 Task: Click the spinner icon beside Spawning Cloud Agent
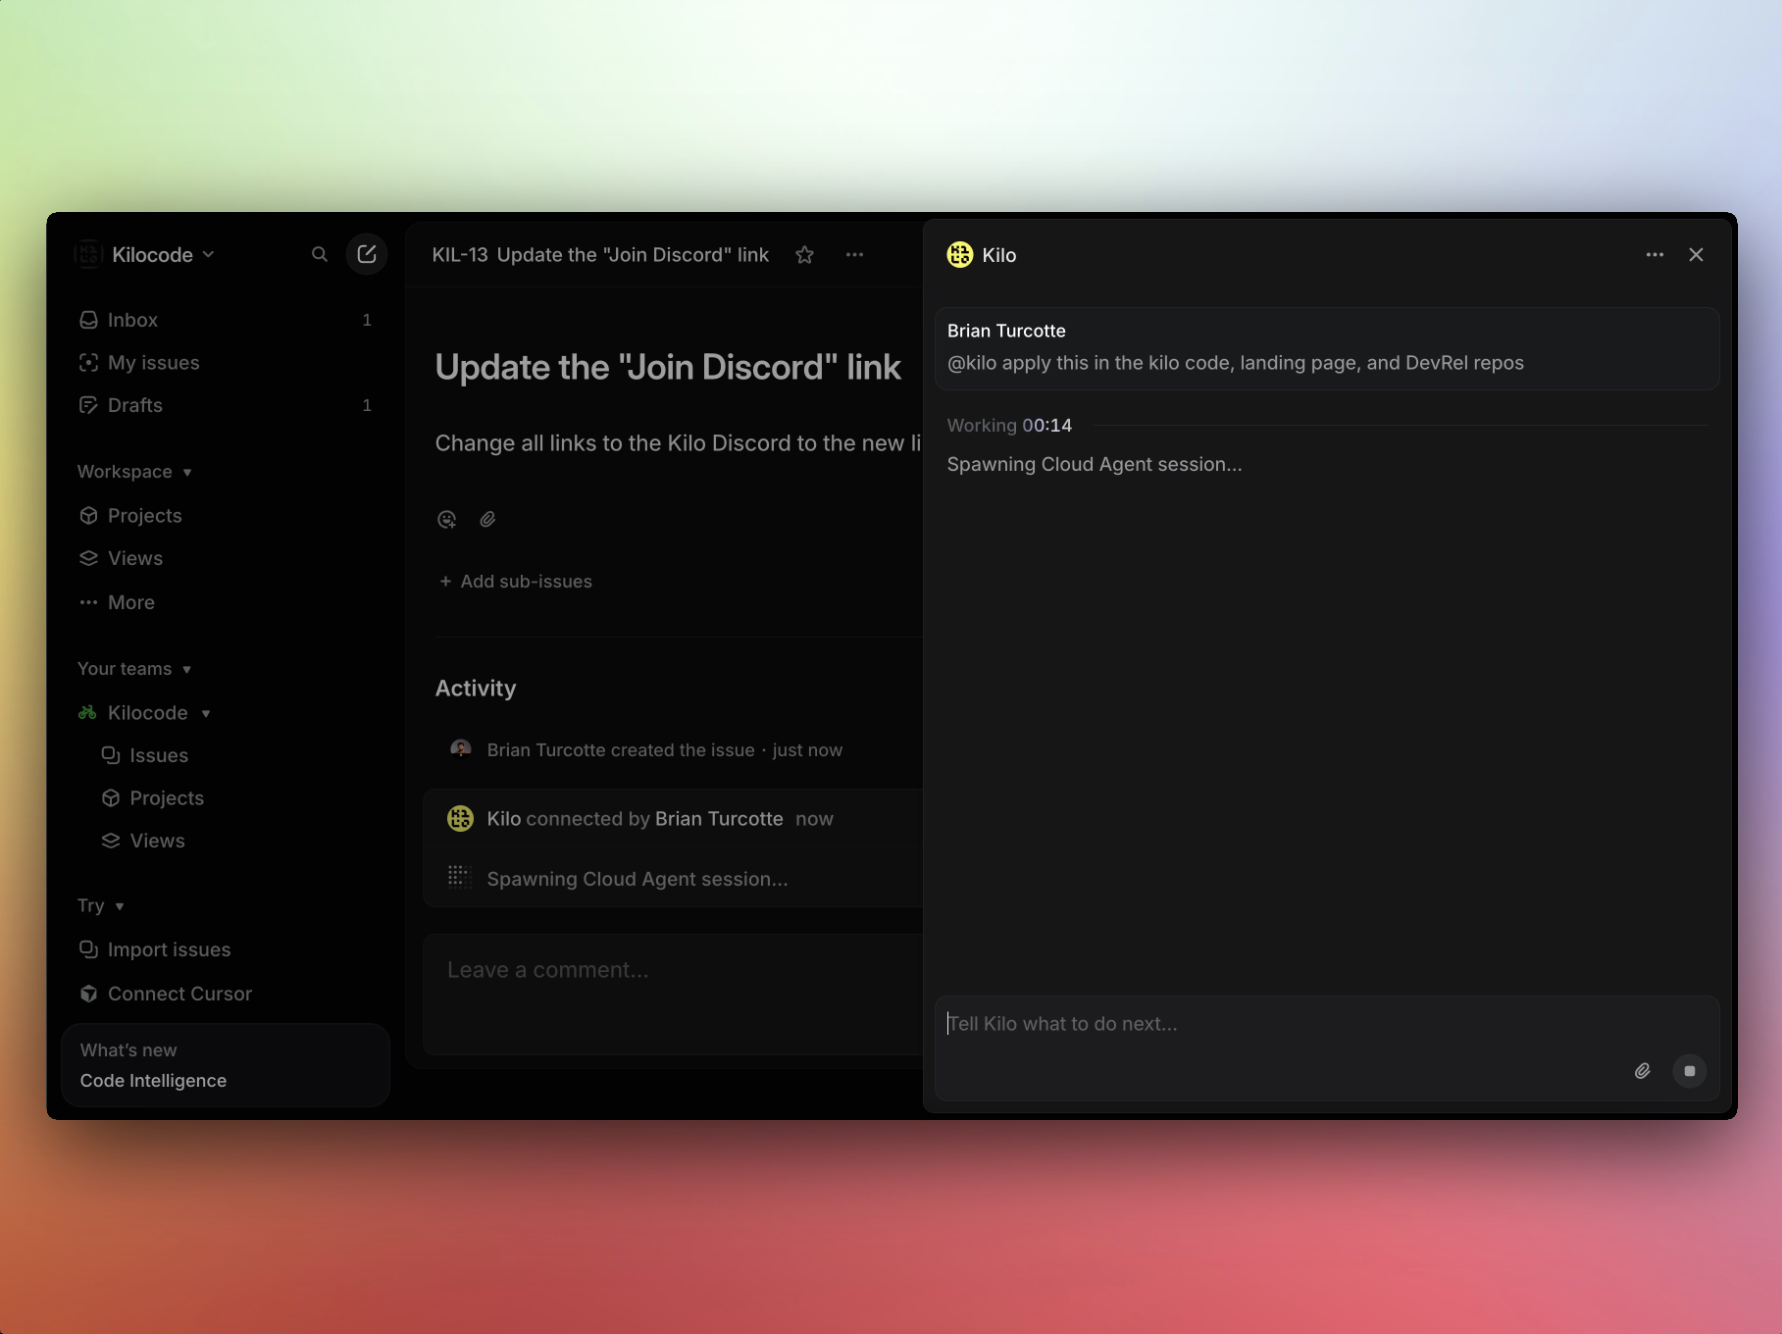(x=459, y=878)
